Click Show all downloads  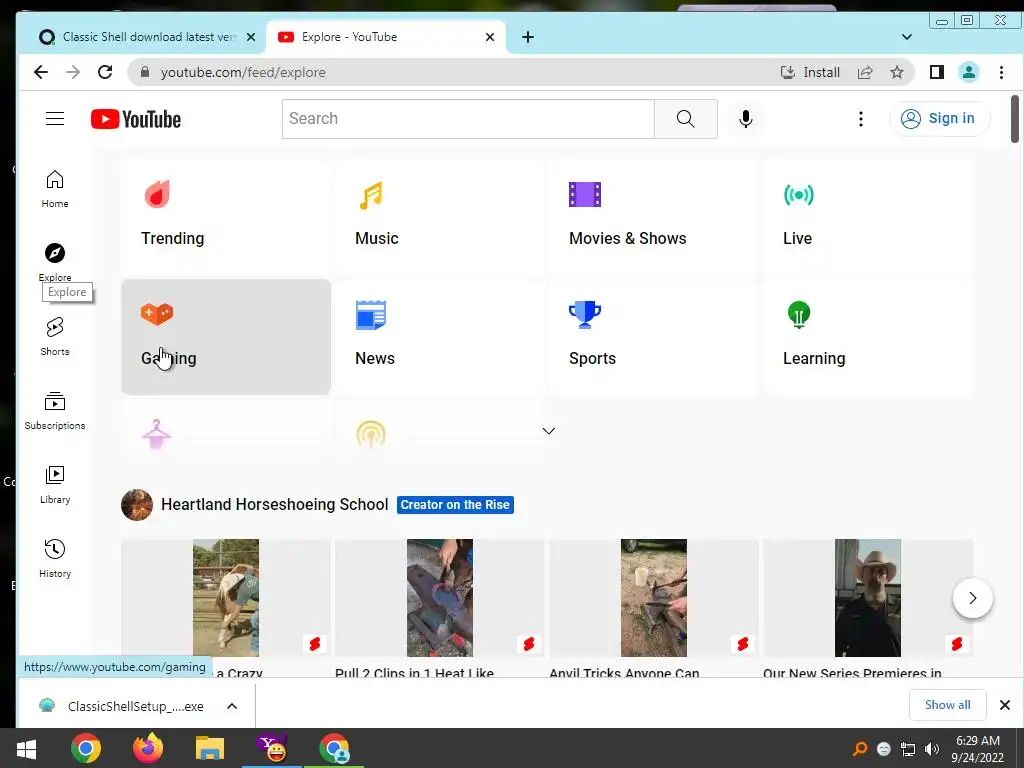click(x=947, y=705)
